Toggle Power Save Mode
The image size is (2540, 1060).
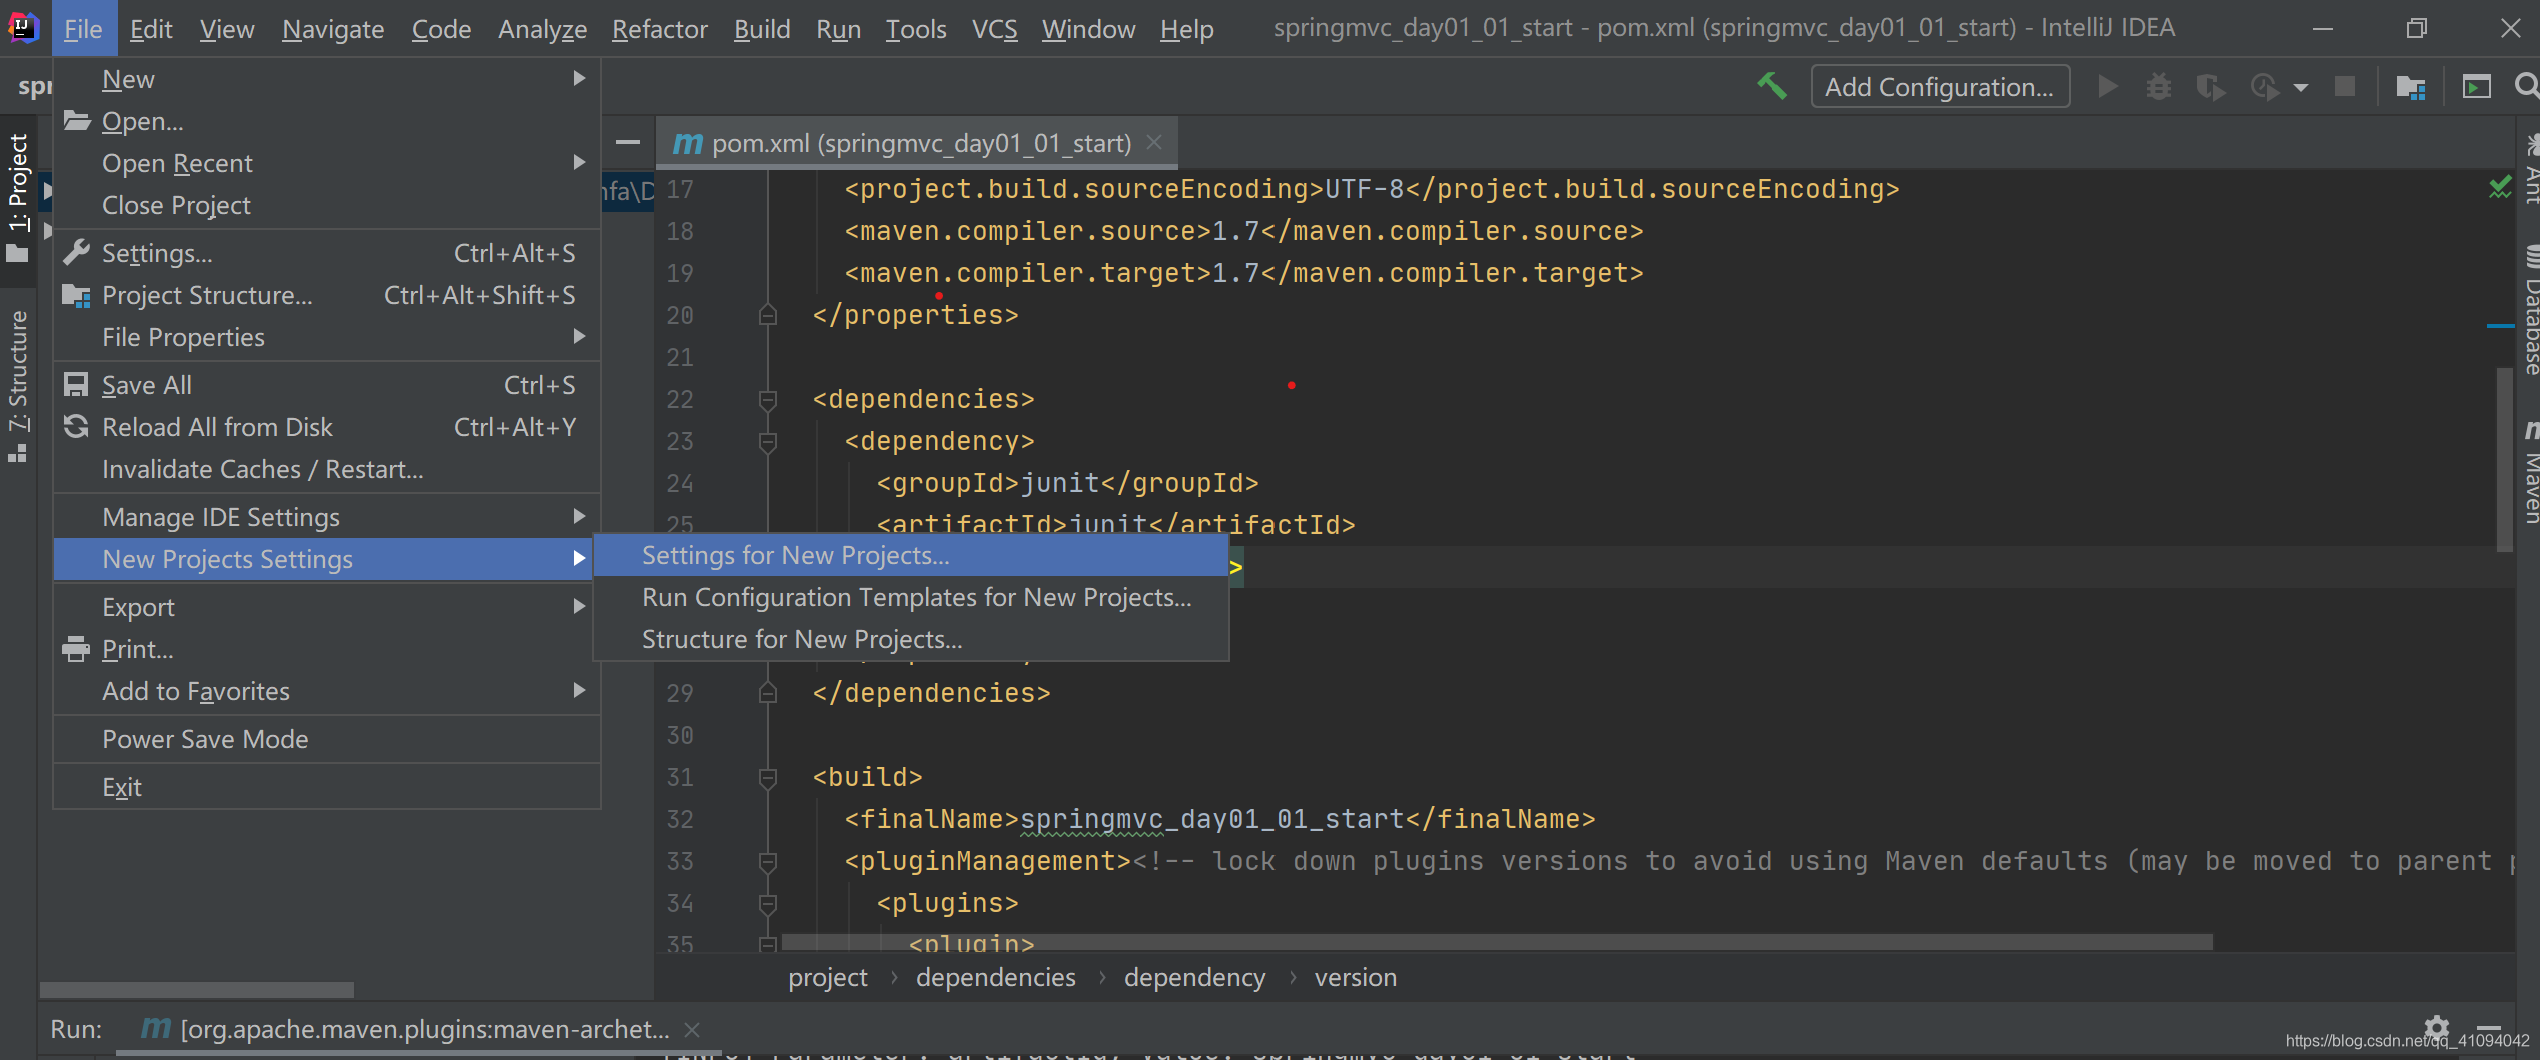pos(327,739)
